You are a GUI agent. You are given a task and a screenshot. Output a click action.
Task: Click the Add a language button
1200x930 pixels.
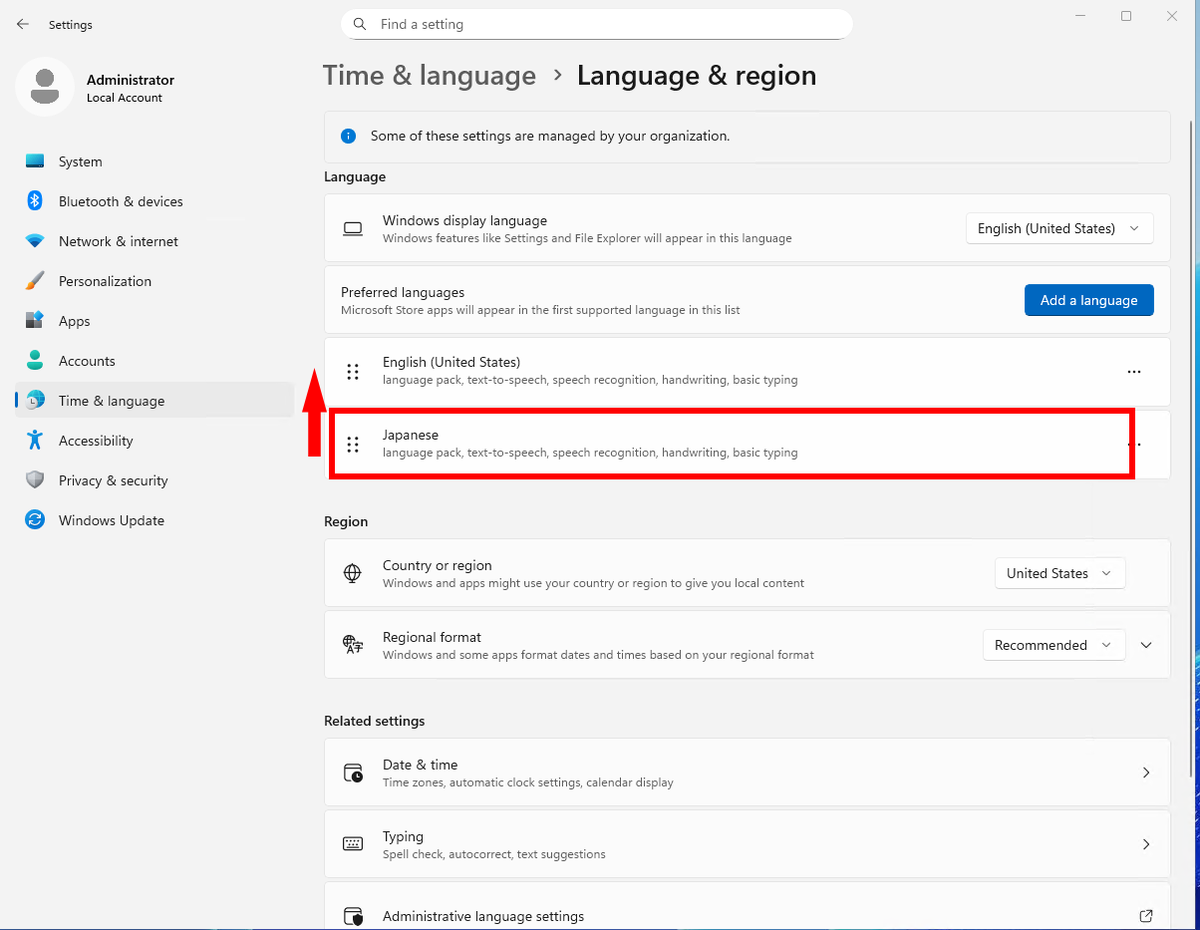pos(1089,300)
